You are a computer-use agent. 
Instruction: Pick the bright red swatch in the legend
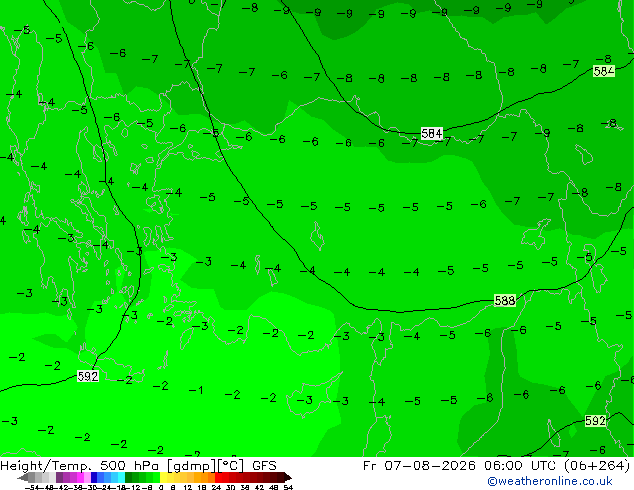coord(219,477)
